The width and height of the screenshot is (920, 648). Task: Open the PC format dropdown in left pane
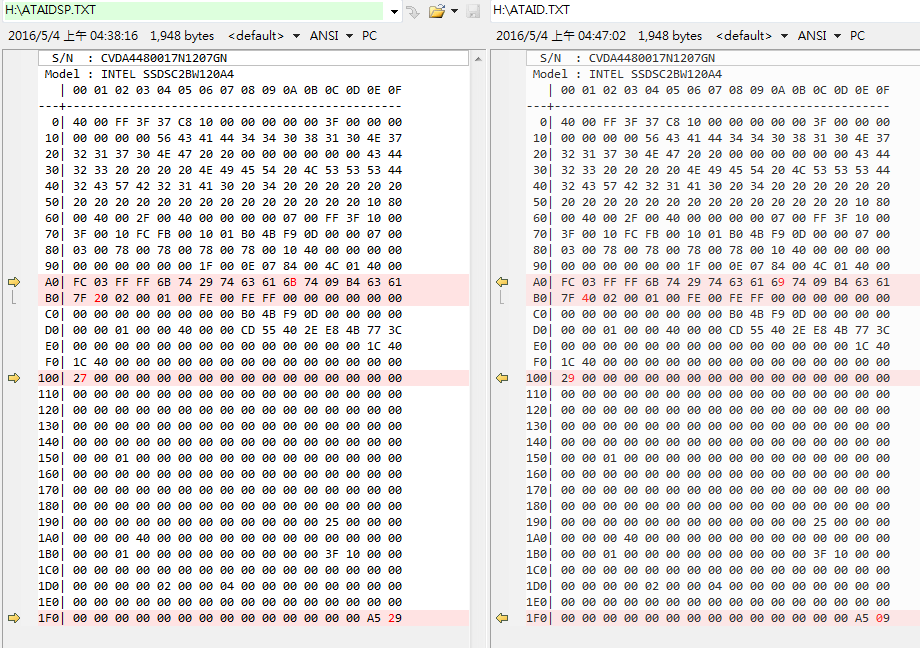367,34
